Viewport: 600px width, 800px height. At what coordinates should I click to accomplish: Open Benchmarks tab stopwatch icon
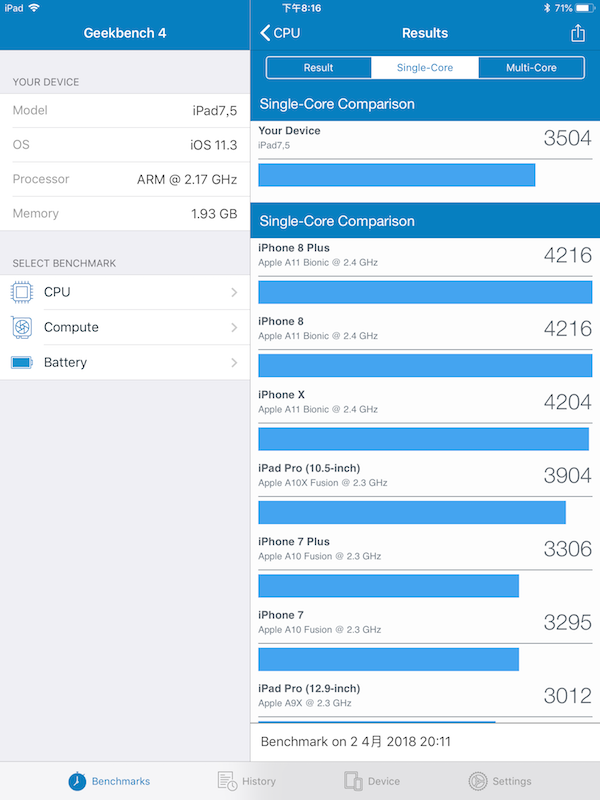point(77,781)
